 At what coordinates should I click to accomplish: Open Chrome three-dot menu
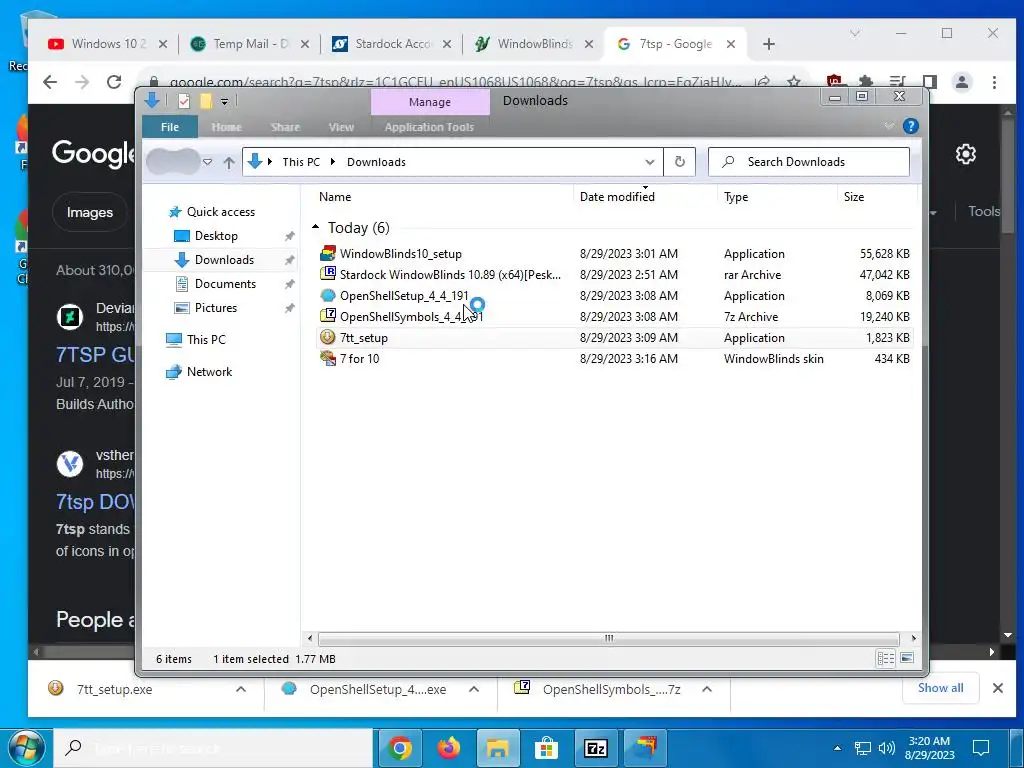(994, 82)
